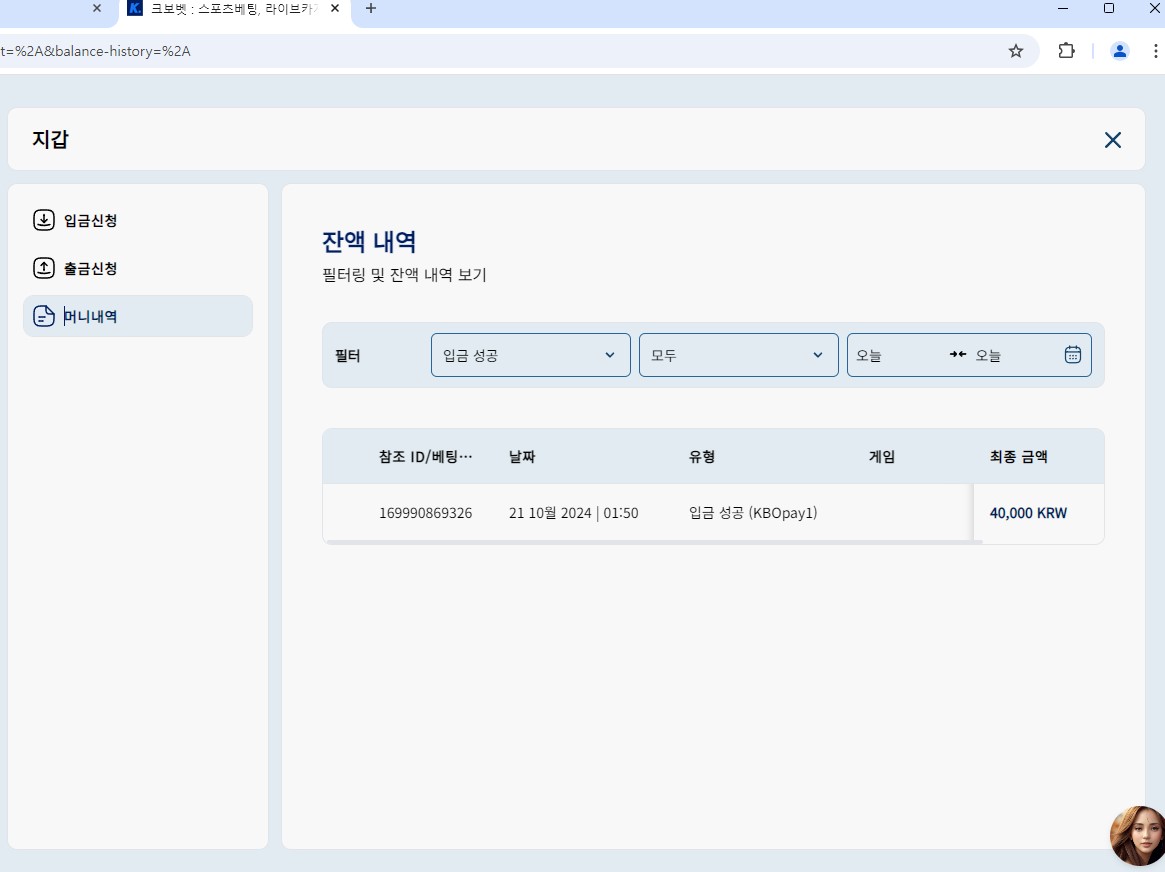Open the browser profile icon
The image size is (1165, 872).
click(1120, 51)
